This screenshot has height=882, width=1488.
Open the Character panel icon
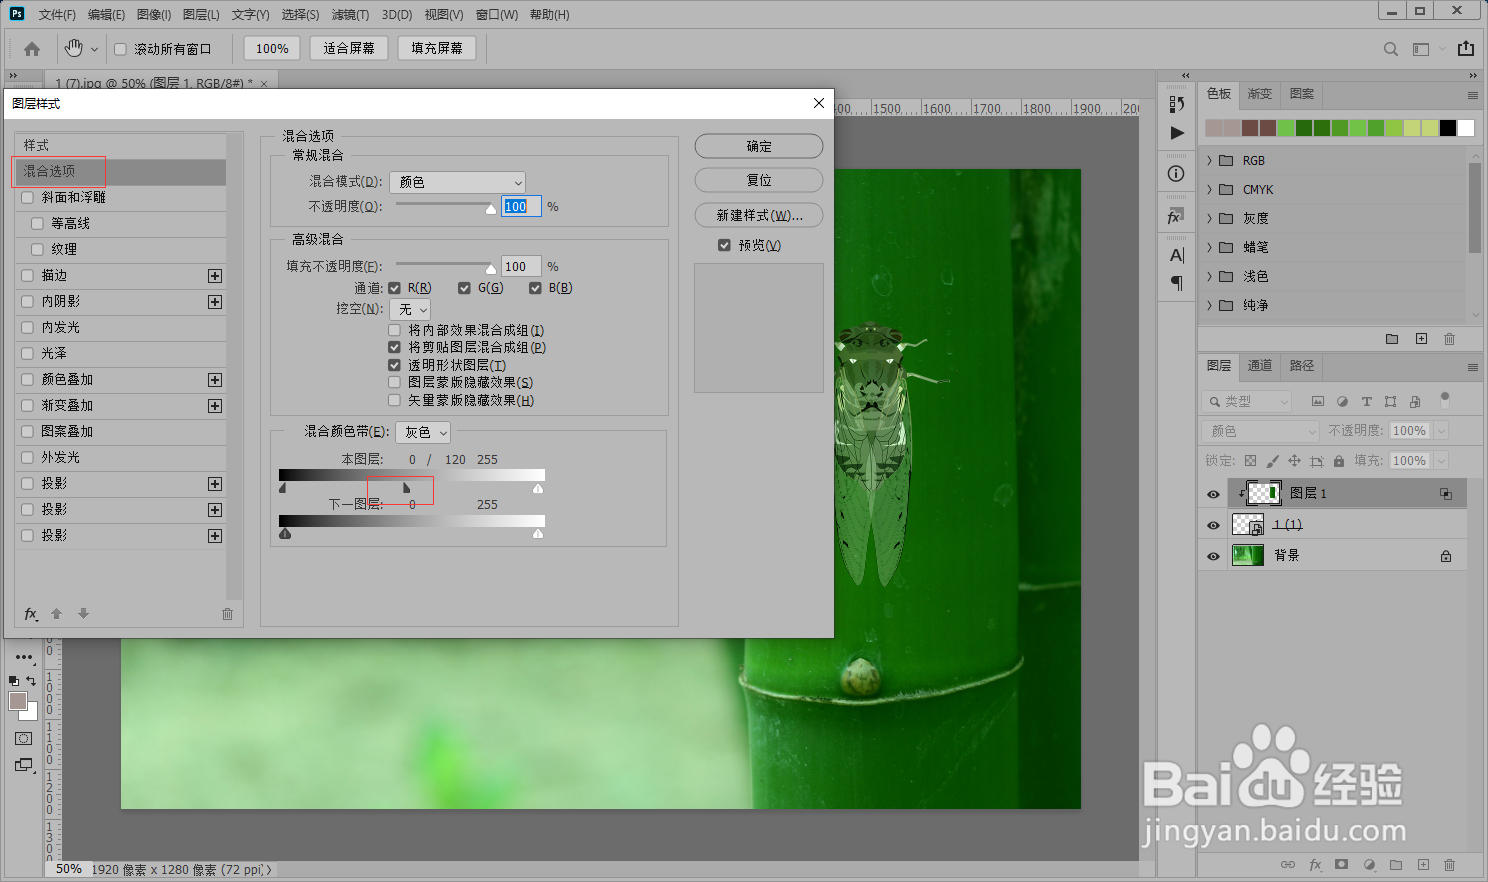1177,255
